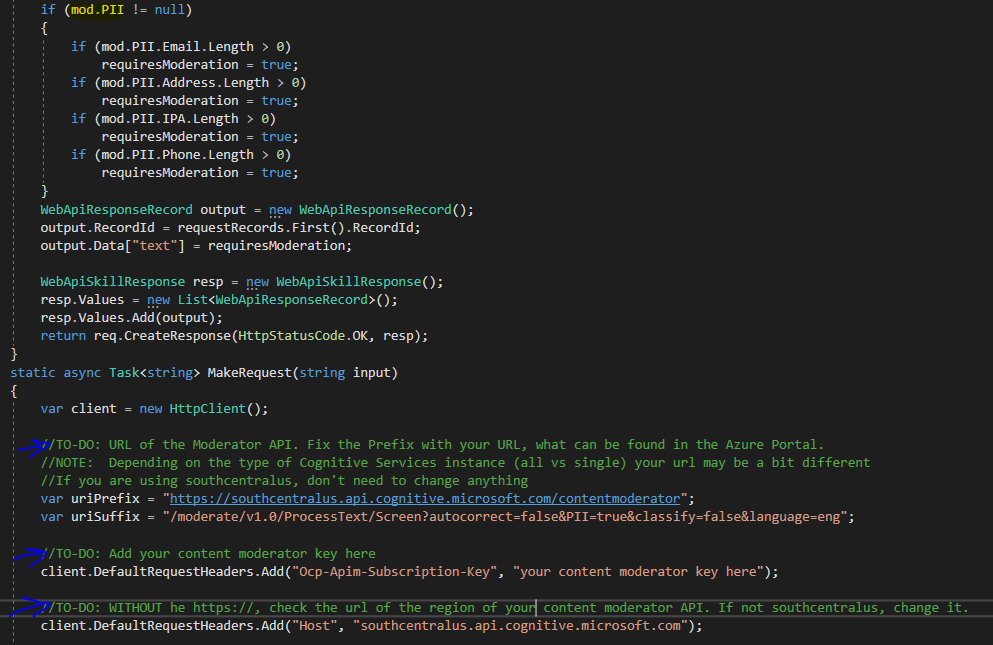Click the output.Data["text"] assignment line

pos(196,246)
